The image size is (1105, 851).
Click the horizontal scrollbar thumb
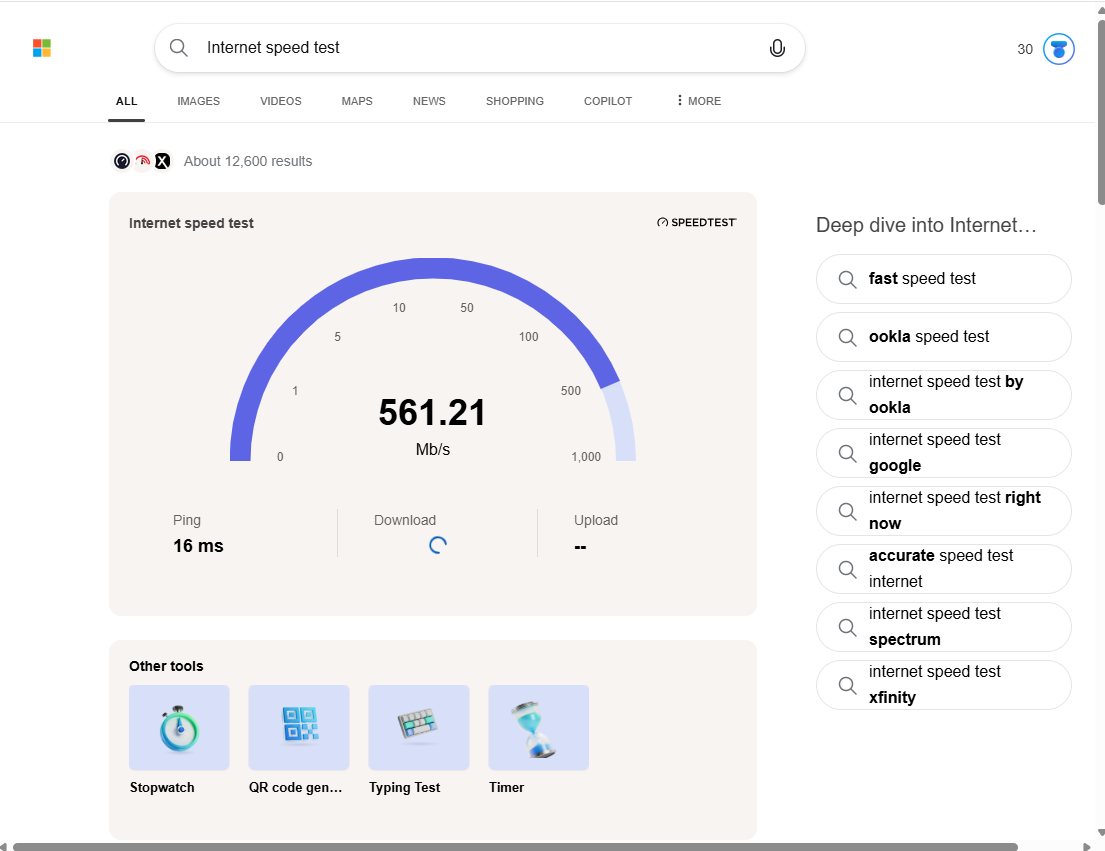pos(515,847)
